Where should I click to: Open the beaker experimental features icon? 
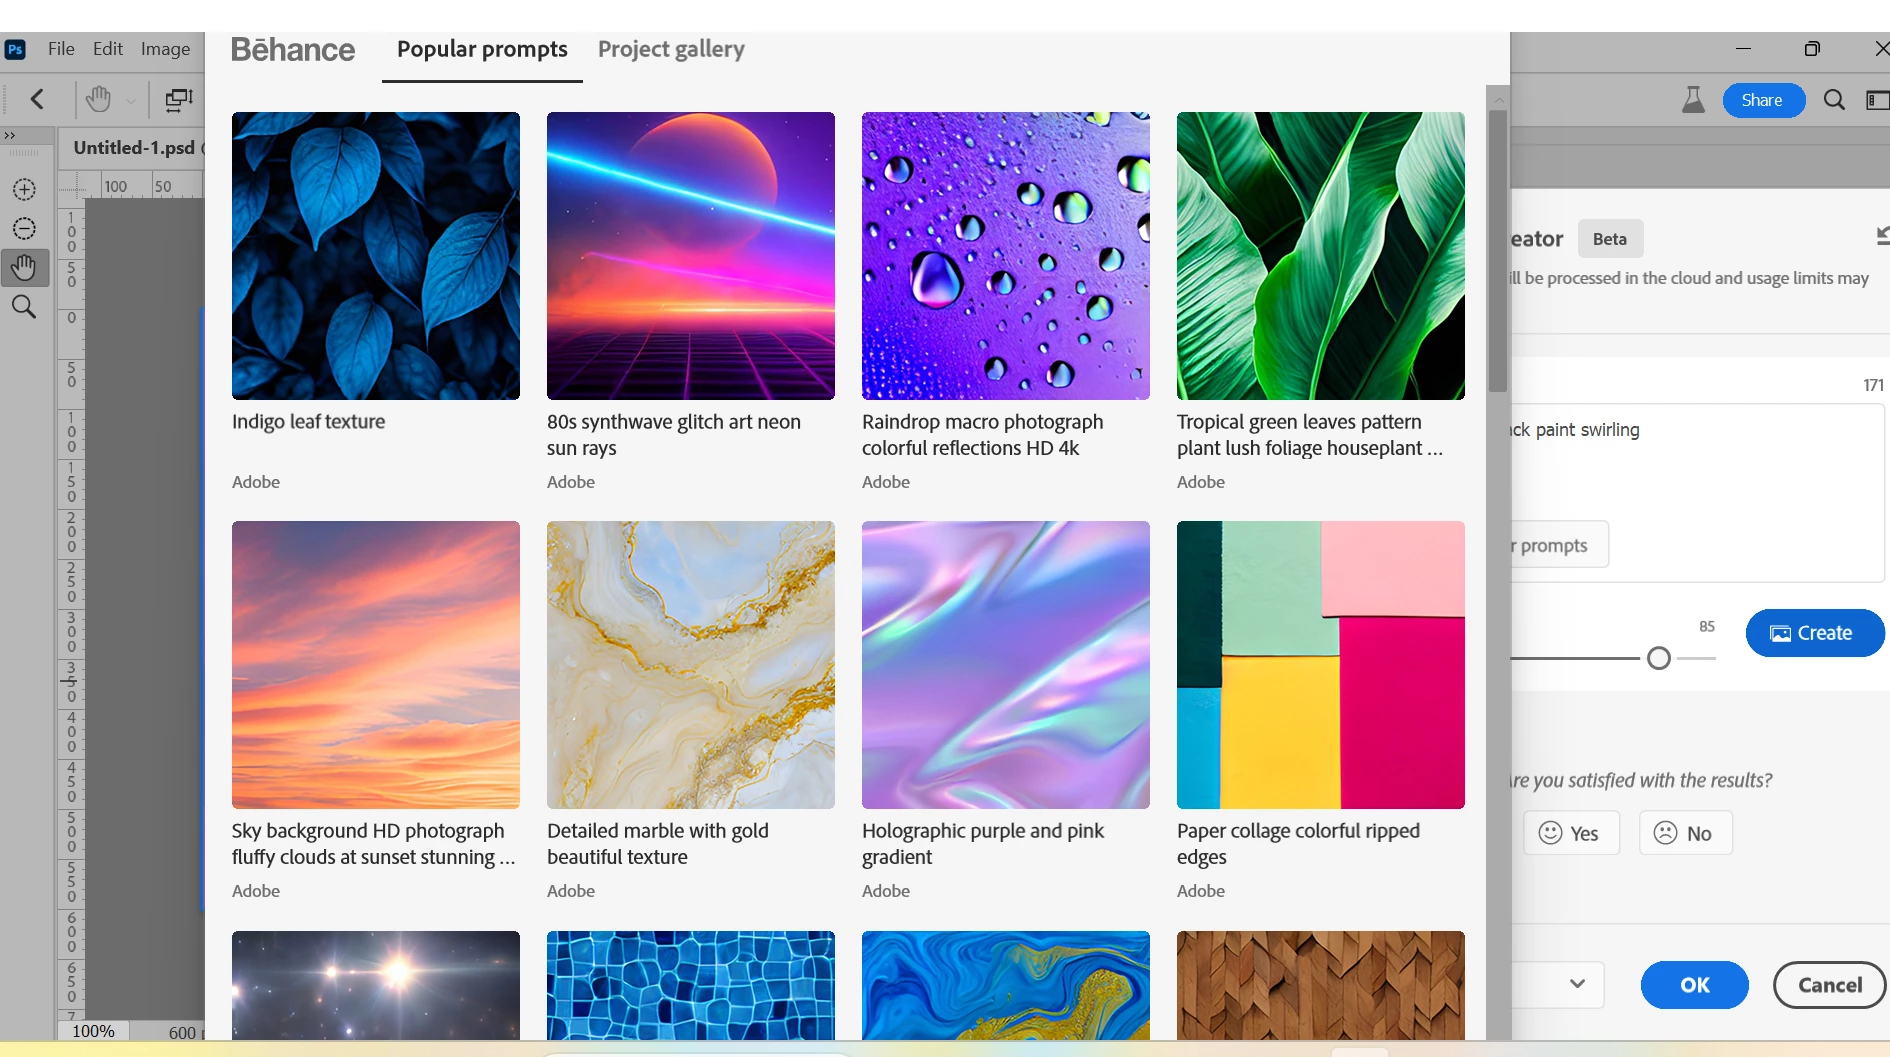point(1693,100)
